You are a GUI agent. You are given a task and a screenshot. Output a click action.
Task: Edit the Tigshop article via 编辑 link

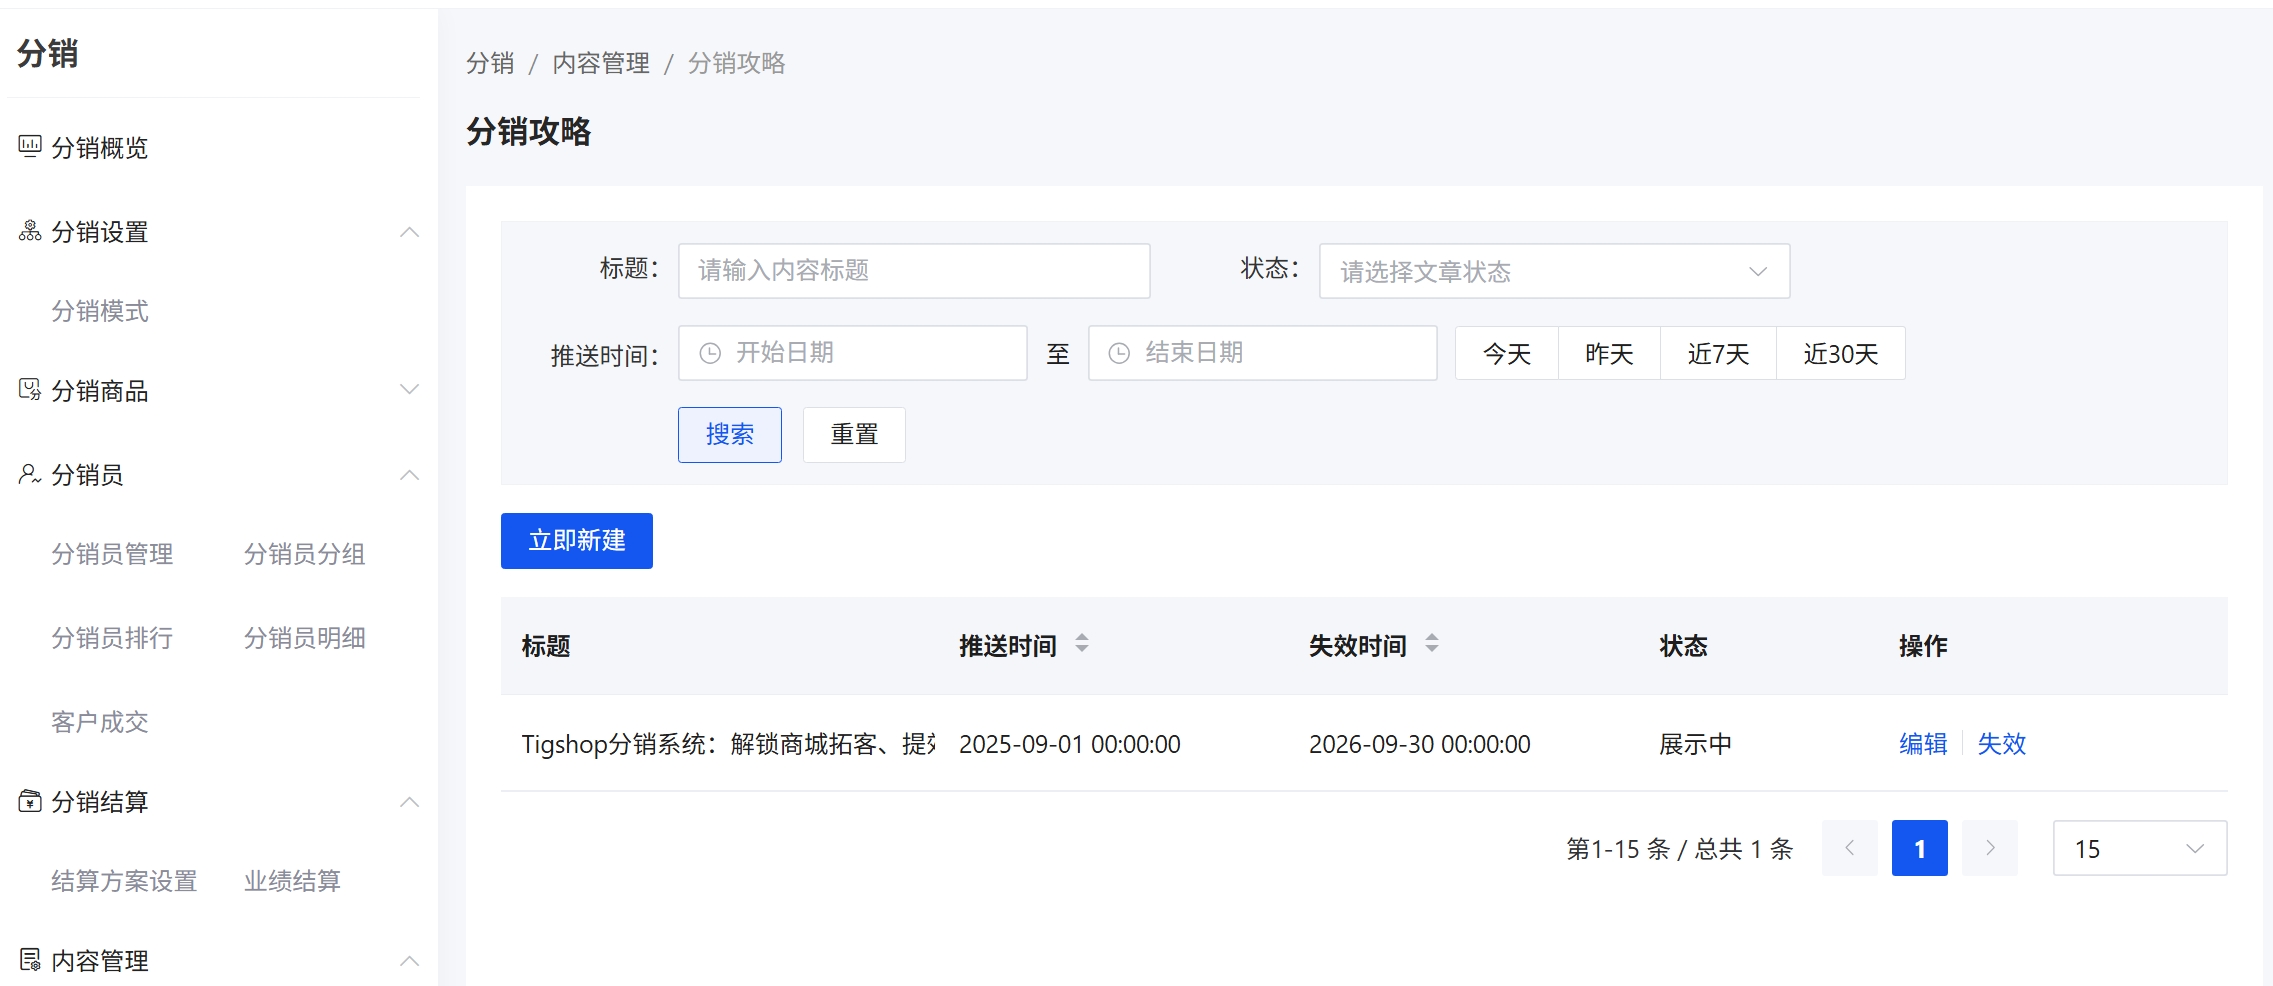[1921, 743]
